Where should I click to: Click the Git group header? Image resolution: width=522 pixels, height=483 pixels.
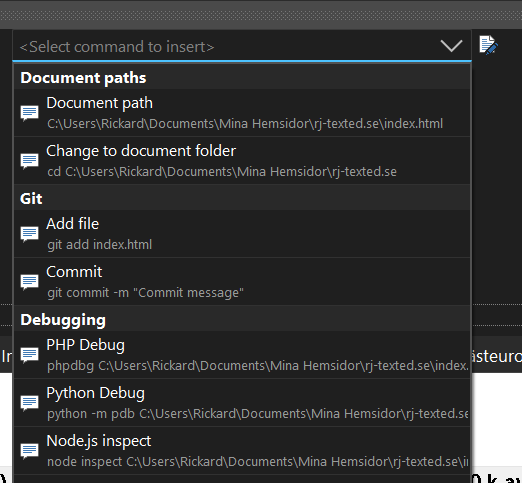(x=242, y=198)
